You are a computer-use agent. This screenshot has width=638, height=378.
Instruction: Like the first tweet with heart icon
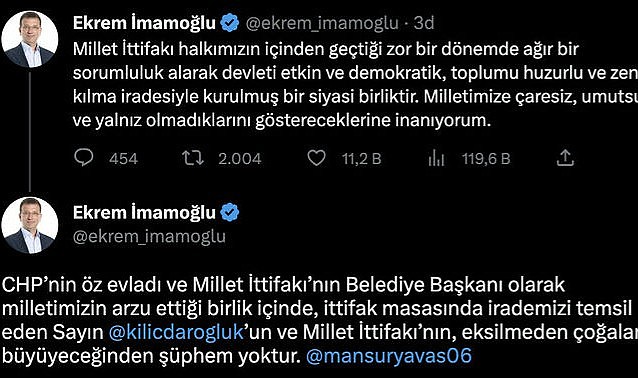pos(316,158)
